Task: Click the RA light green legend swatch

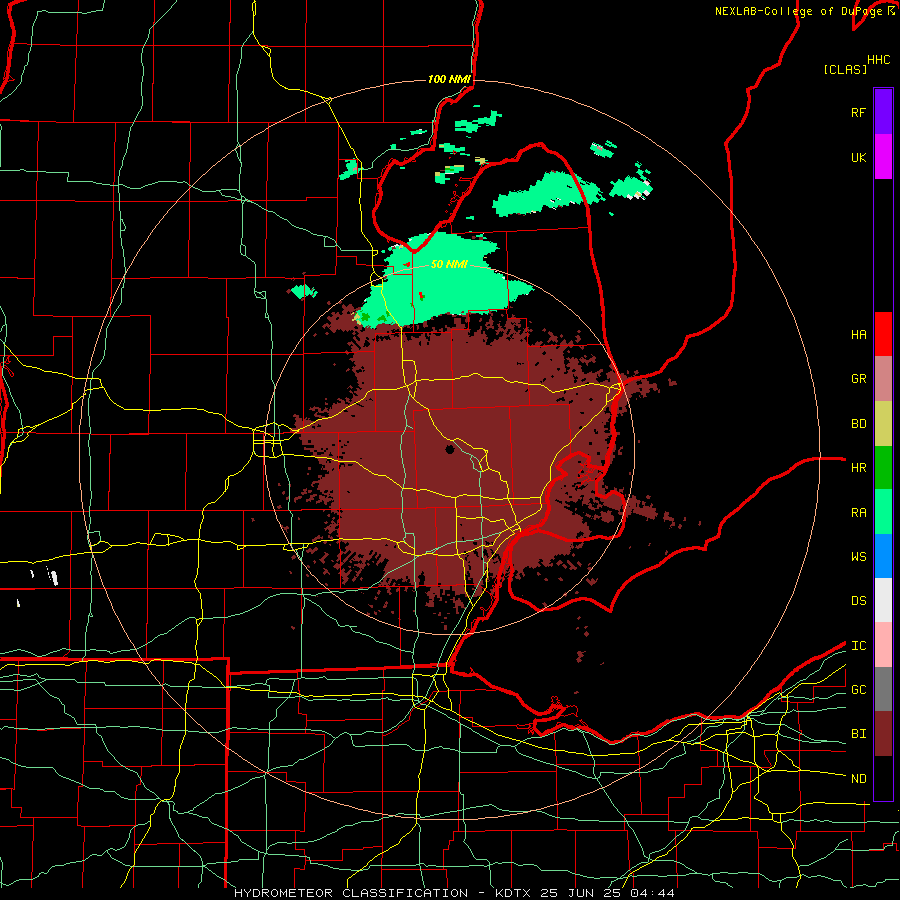Action: 883,511
